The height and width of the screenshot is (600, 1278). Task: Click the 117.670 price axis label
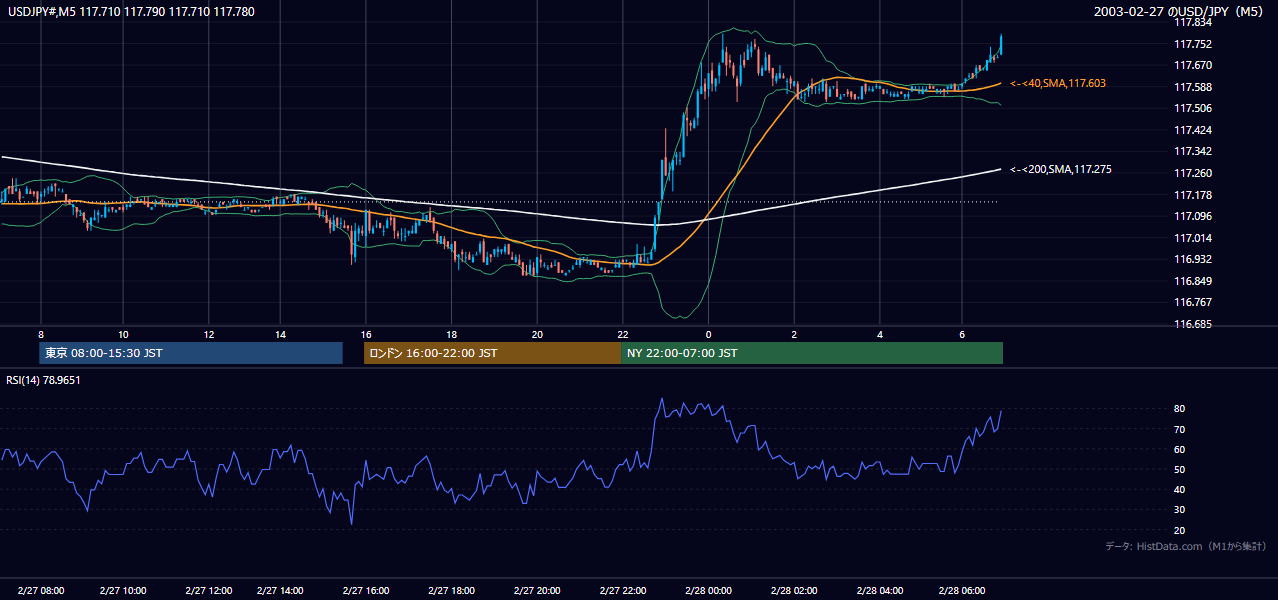point(1193,65)
